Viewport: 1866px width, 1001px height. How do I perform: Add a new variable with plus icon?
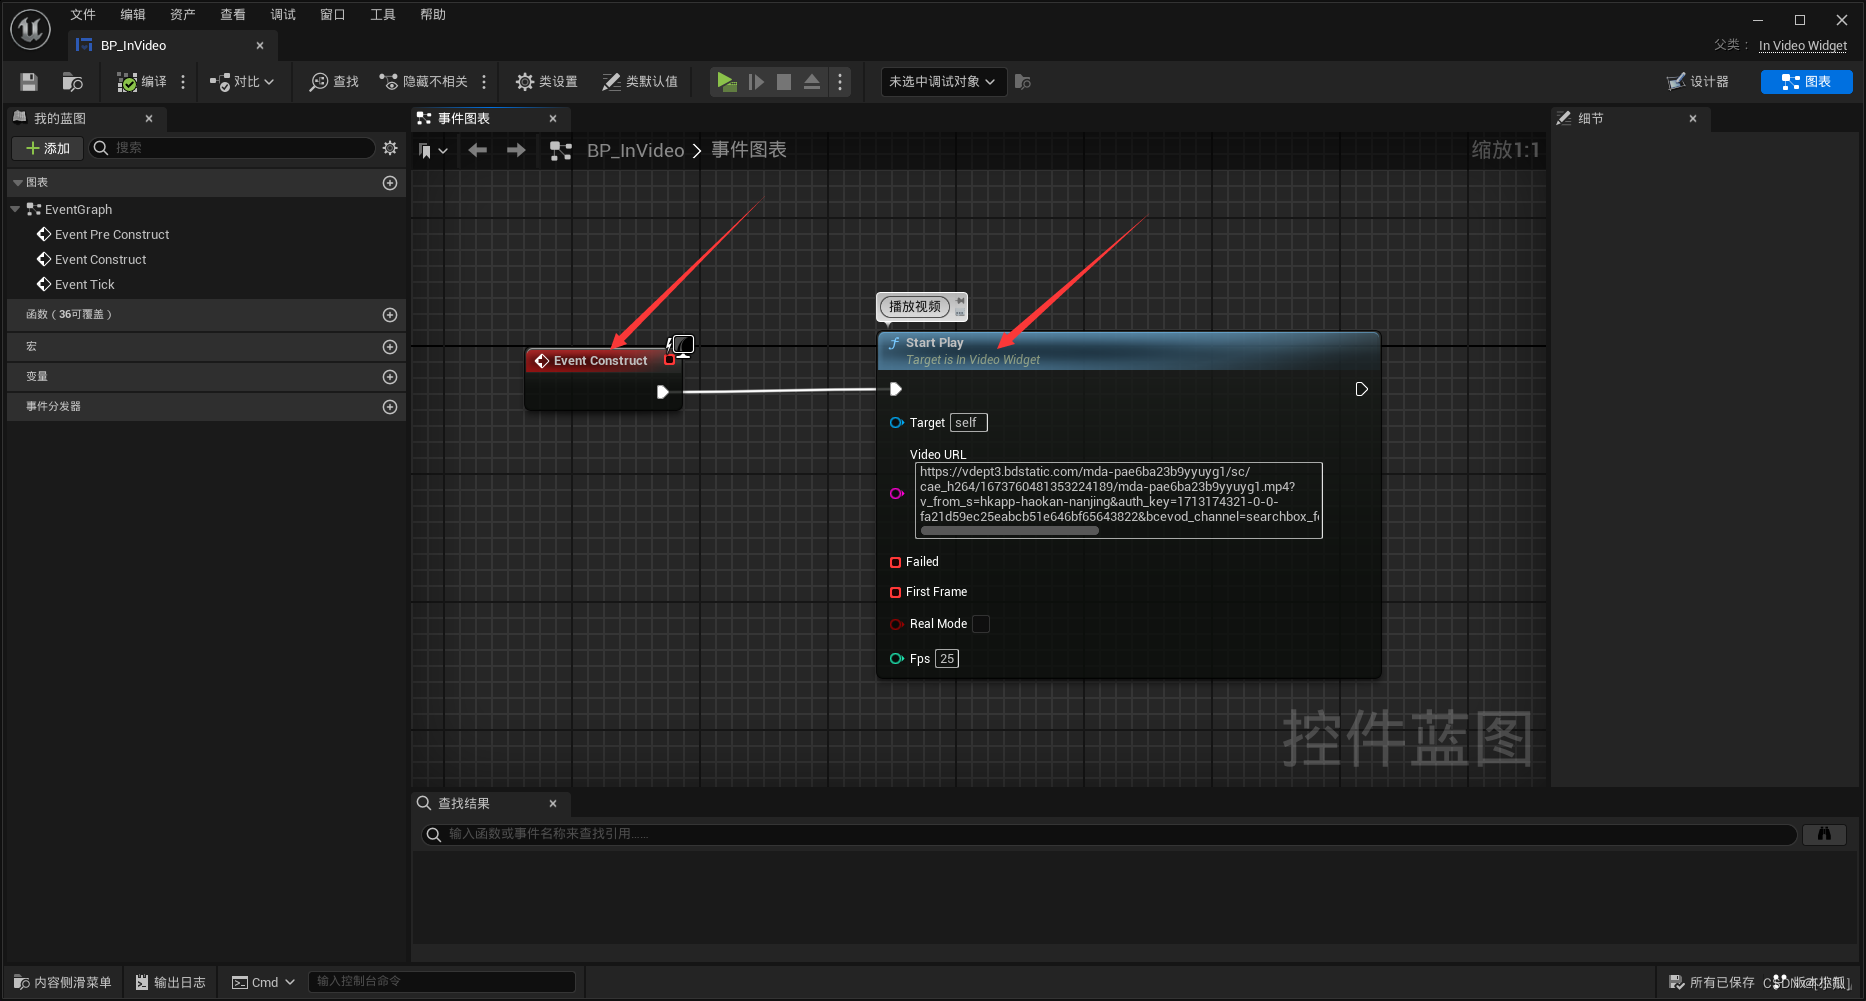(x=390, y=377)
